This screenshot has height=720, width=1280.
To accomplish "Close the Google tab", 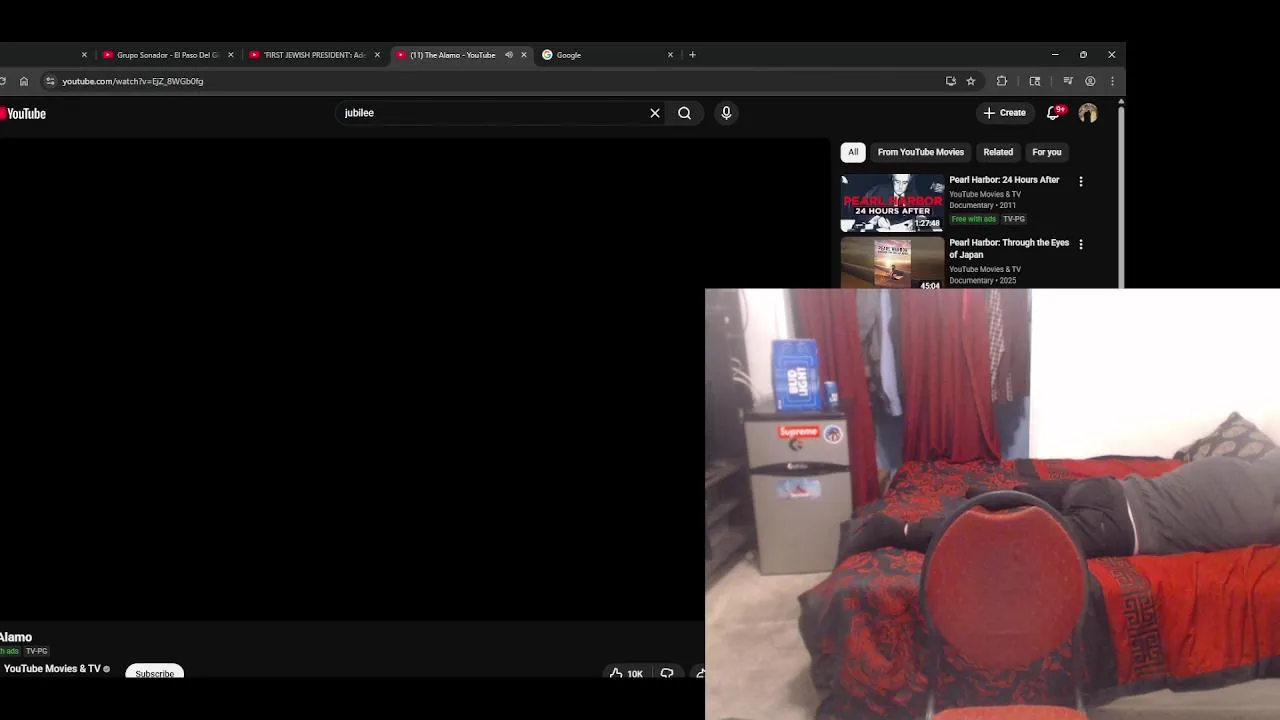I will (670, 55).
